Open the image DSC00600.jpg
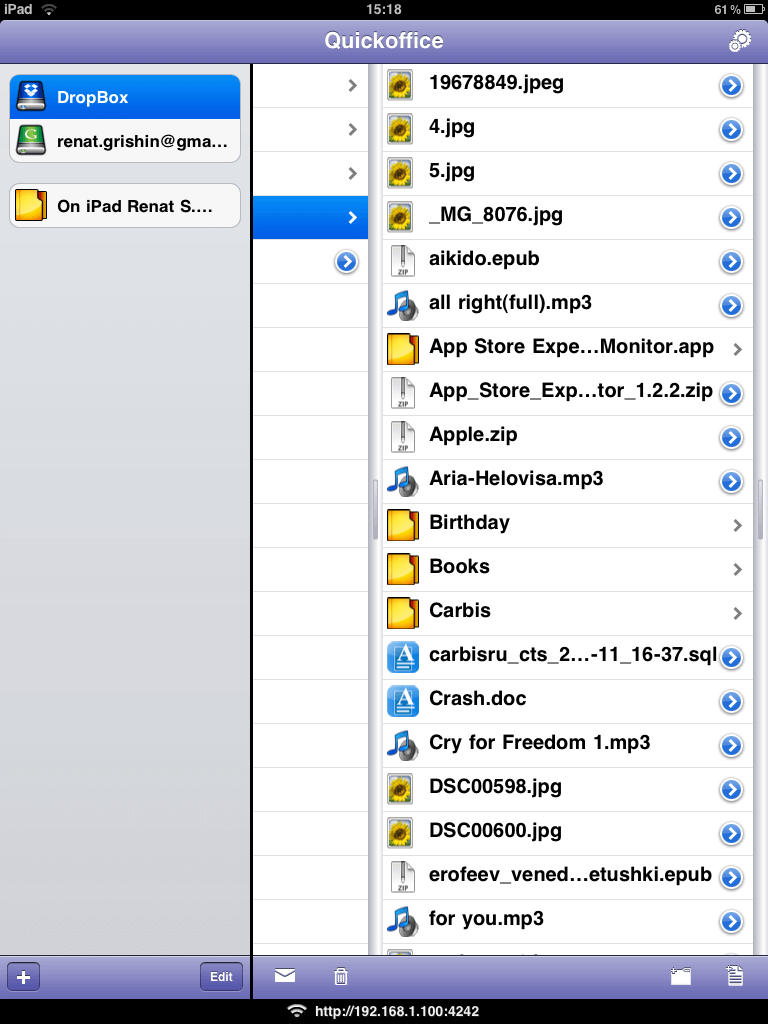 [568, 833]
